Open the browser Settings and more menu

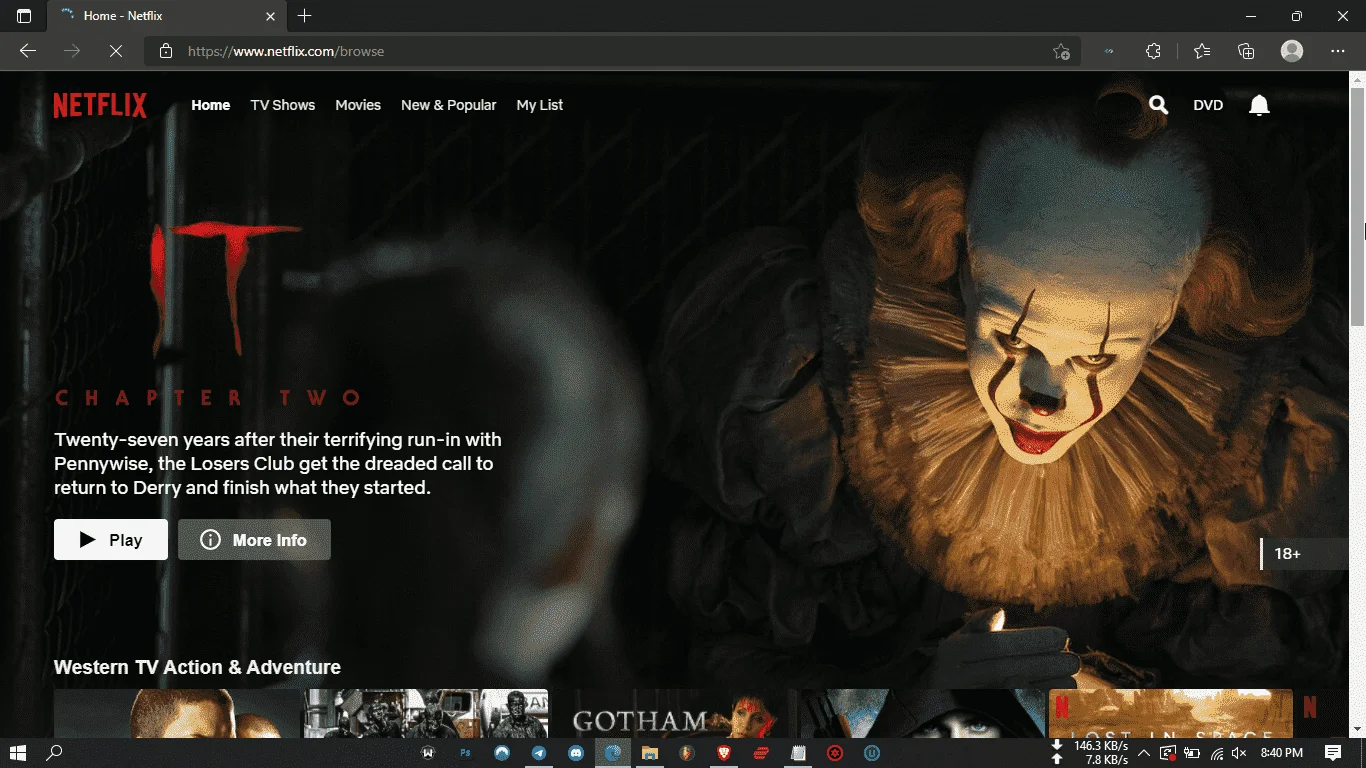1338,51
